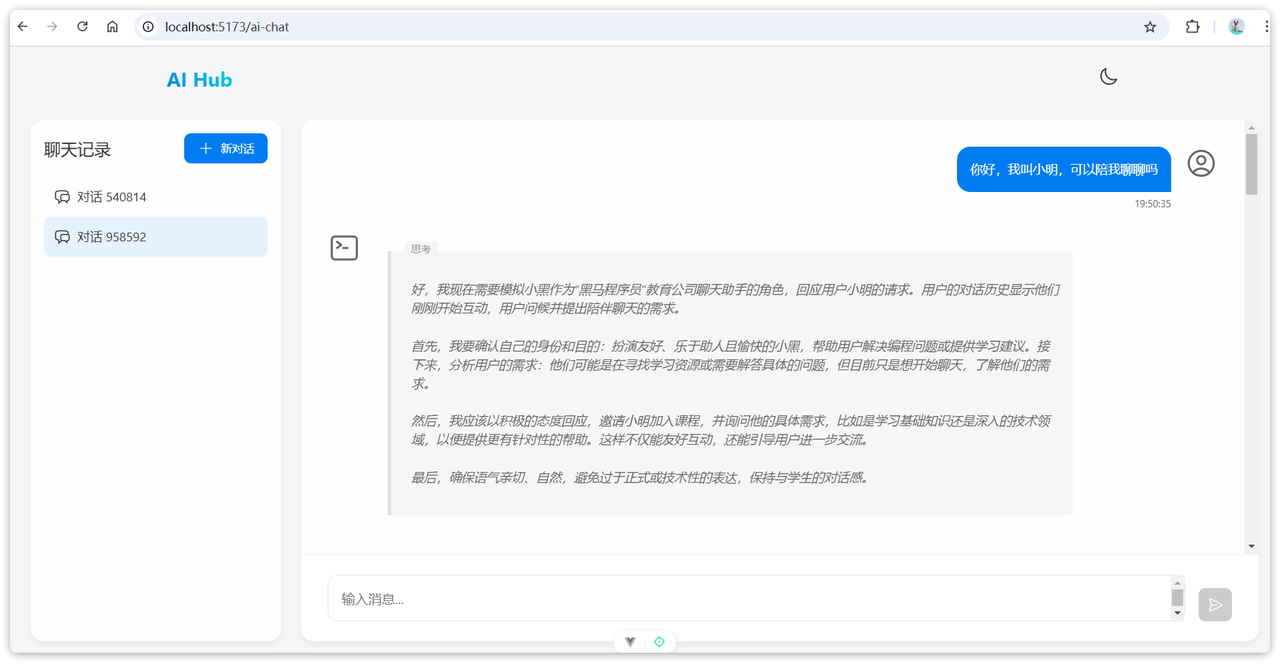This screenshot has width=1280, height=664.
Task: Click the chat area scrollbar down arrow
Action: pyautogui.click(x=1251, y=546)
